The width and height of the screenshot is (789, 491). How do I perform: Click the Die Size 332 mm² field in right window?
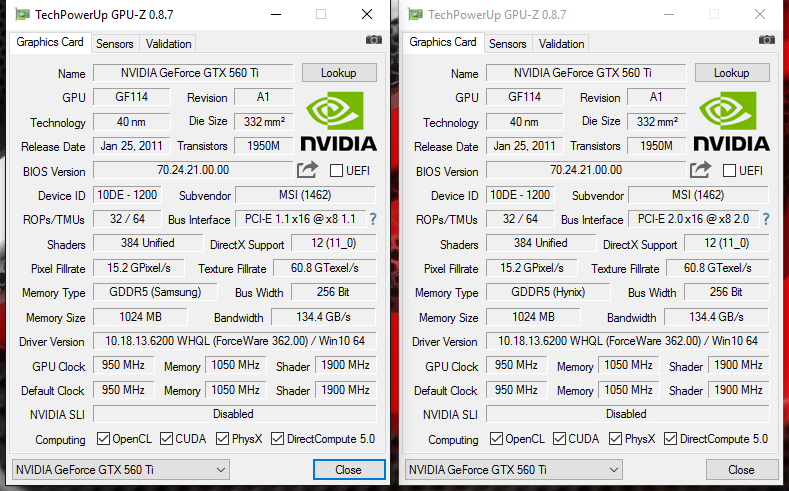tap(657, 121)
